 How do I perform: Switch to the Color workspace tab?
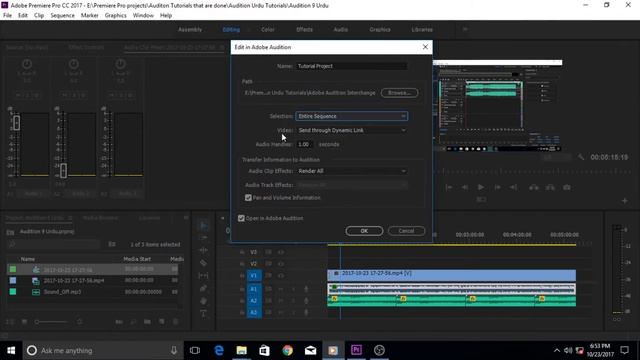(268, 29)
